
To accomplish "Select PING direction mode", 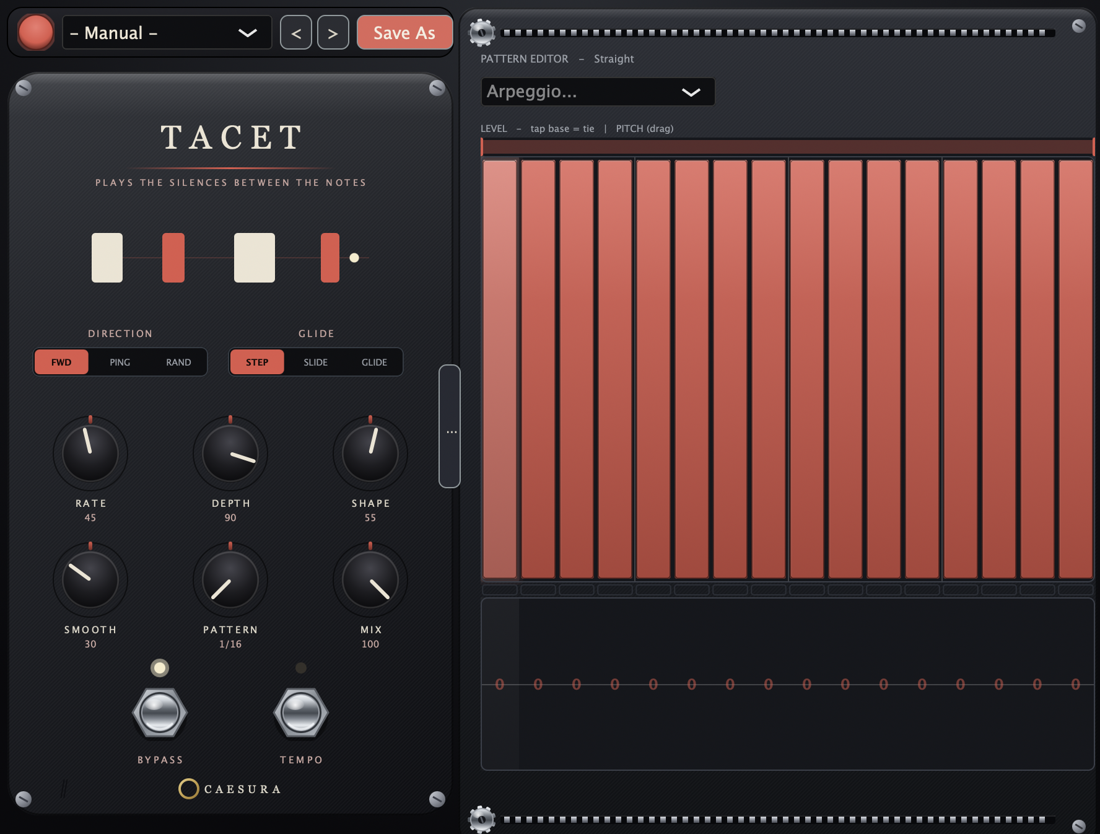I will click(x=120, y=362).
